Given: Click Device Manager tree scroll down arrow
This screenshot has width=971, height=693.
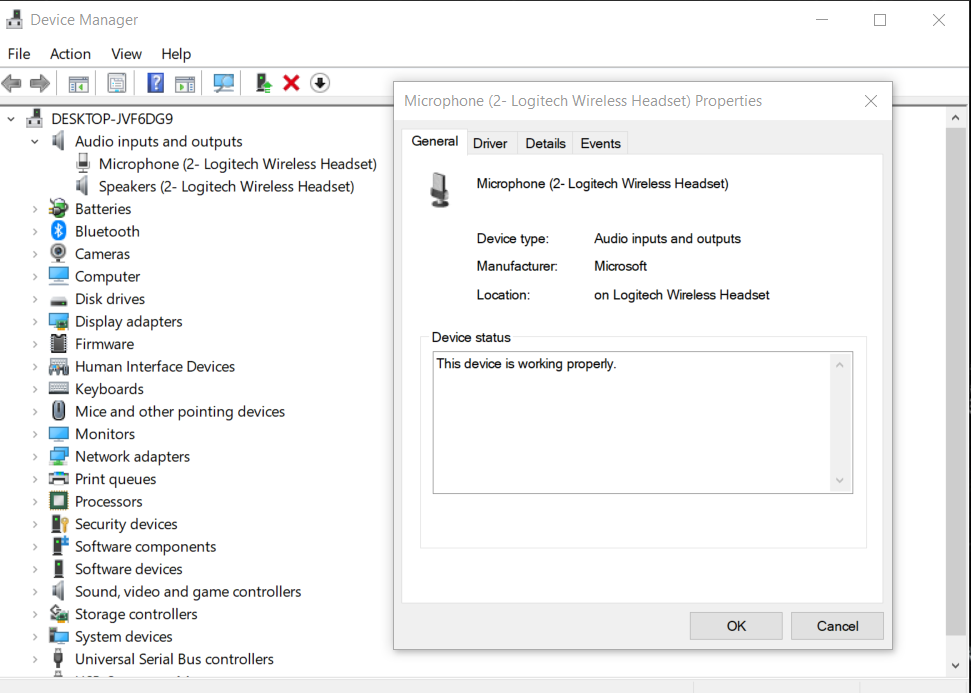Looking at the screenshot, I should tap(956, 666).
